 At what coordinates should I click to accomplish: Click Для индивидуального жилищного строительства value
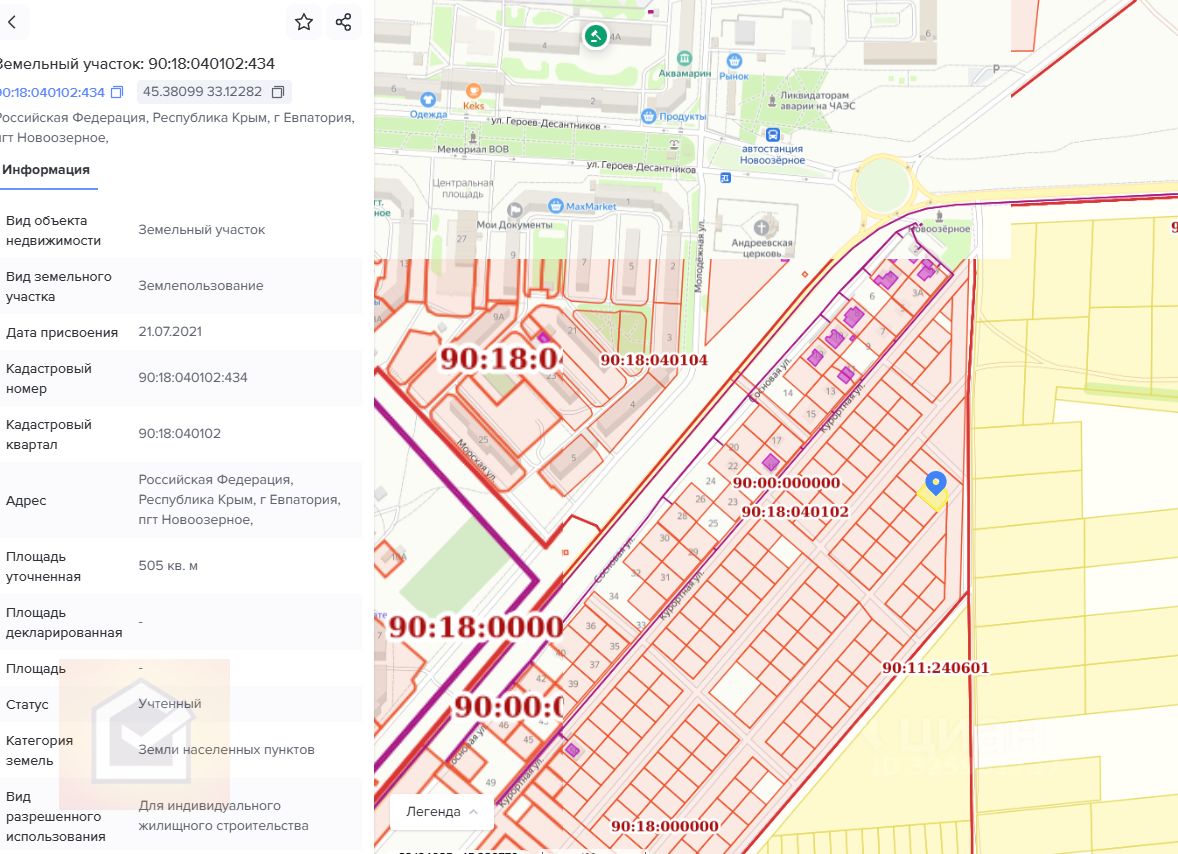tap(223, 816)
